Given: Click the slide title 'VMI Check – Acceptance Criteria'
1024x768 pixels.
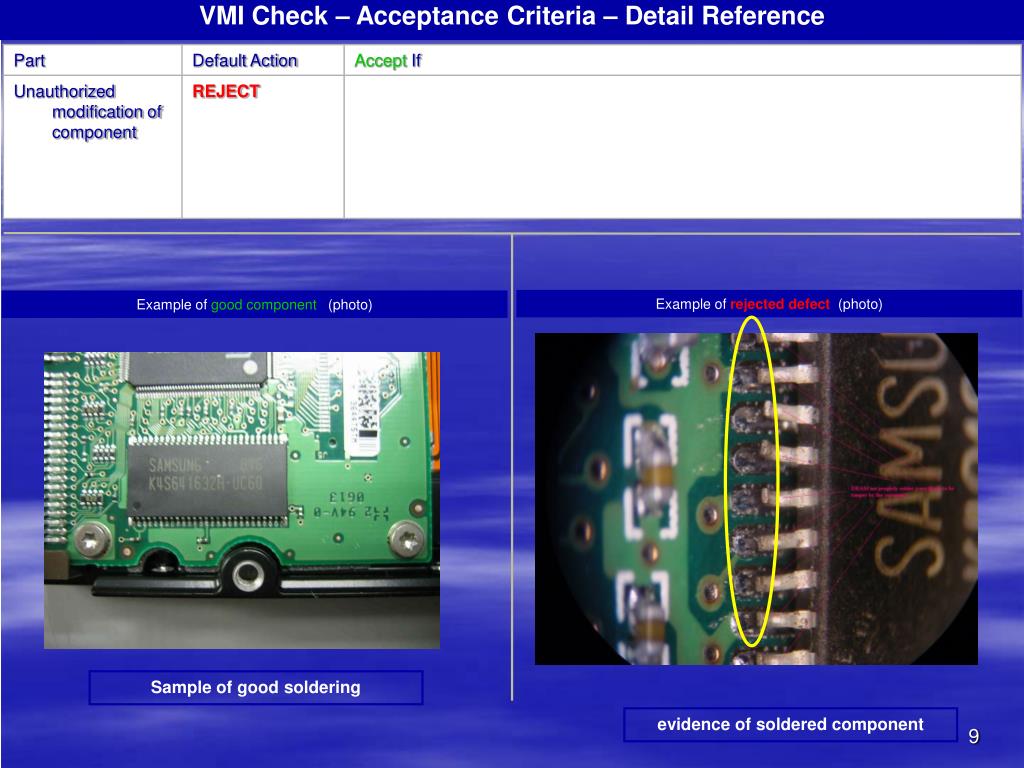Looking at the screenshot, I should 512,16.
